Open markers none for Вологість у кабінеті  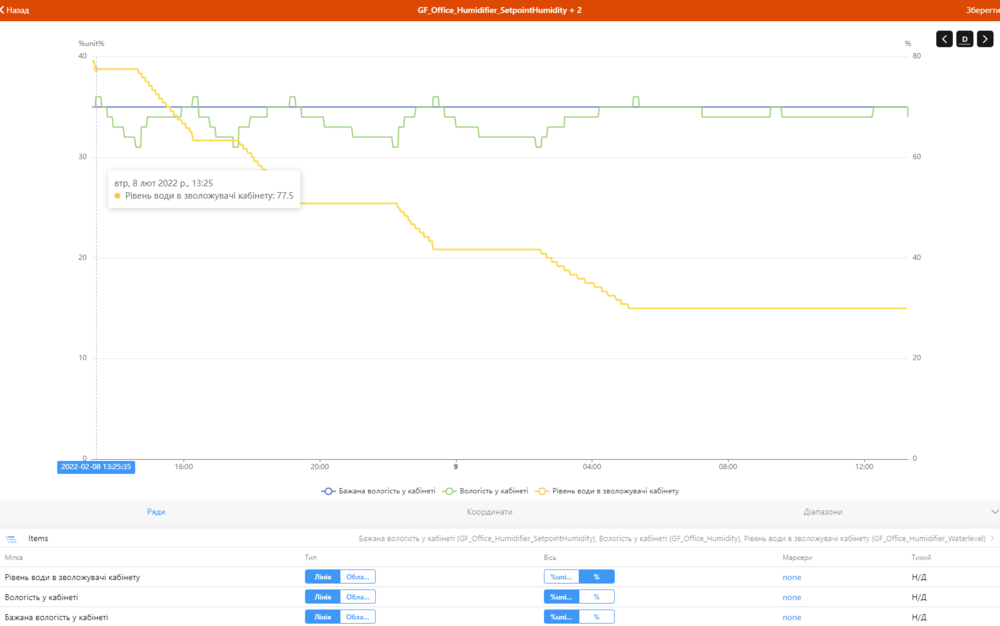(791, 597)
